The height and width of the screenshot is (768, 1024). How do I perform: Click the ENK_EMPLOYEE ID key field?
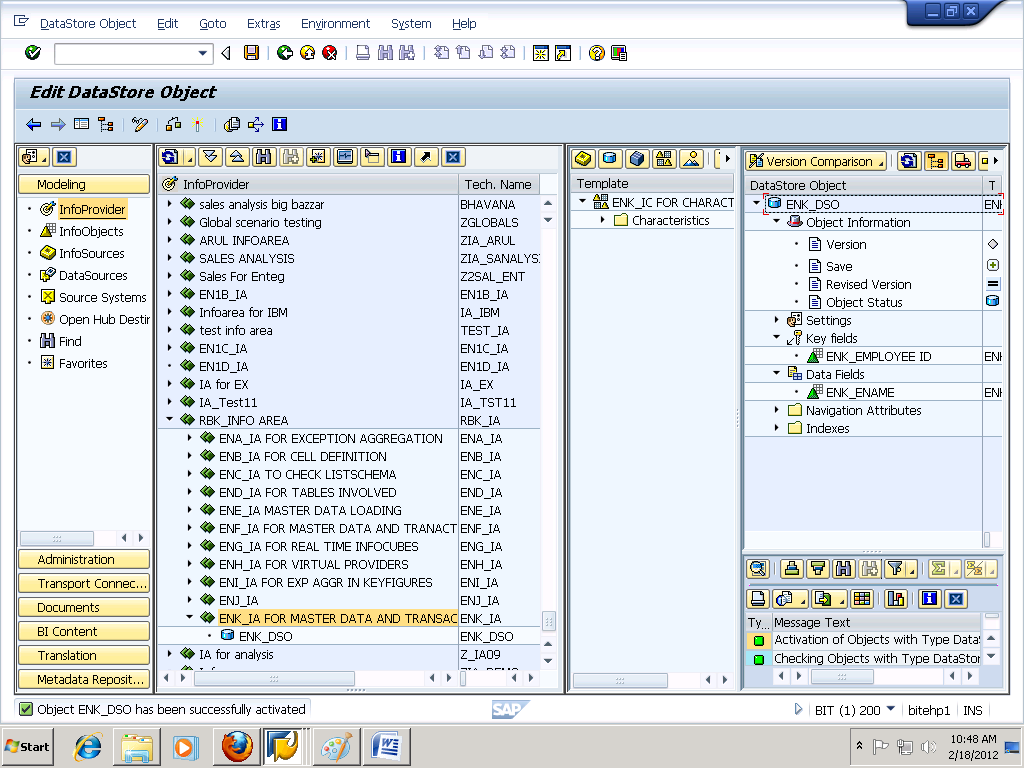pyautogui.click(x=878, y=357)
